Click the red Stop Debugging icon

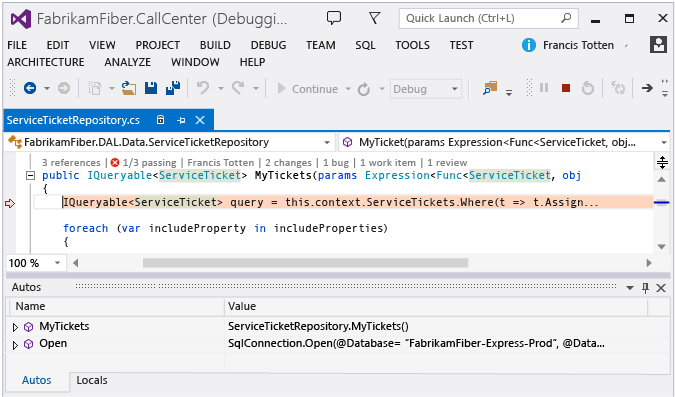click(x=566, y=88)
